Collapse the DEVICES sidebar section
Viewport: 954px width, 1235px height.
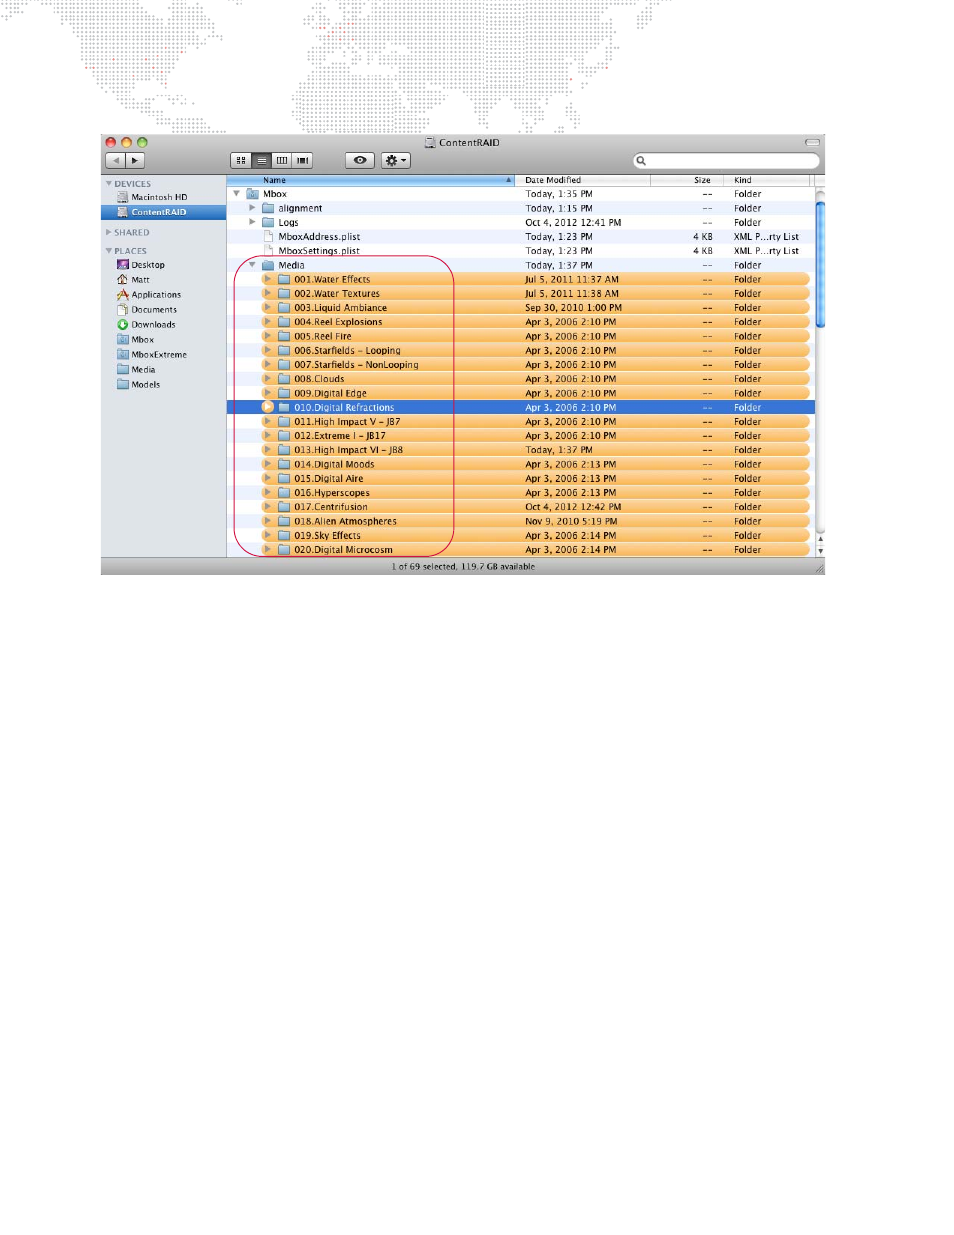click(x=109, y=183)
